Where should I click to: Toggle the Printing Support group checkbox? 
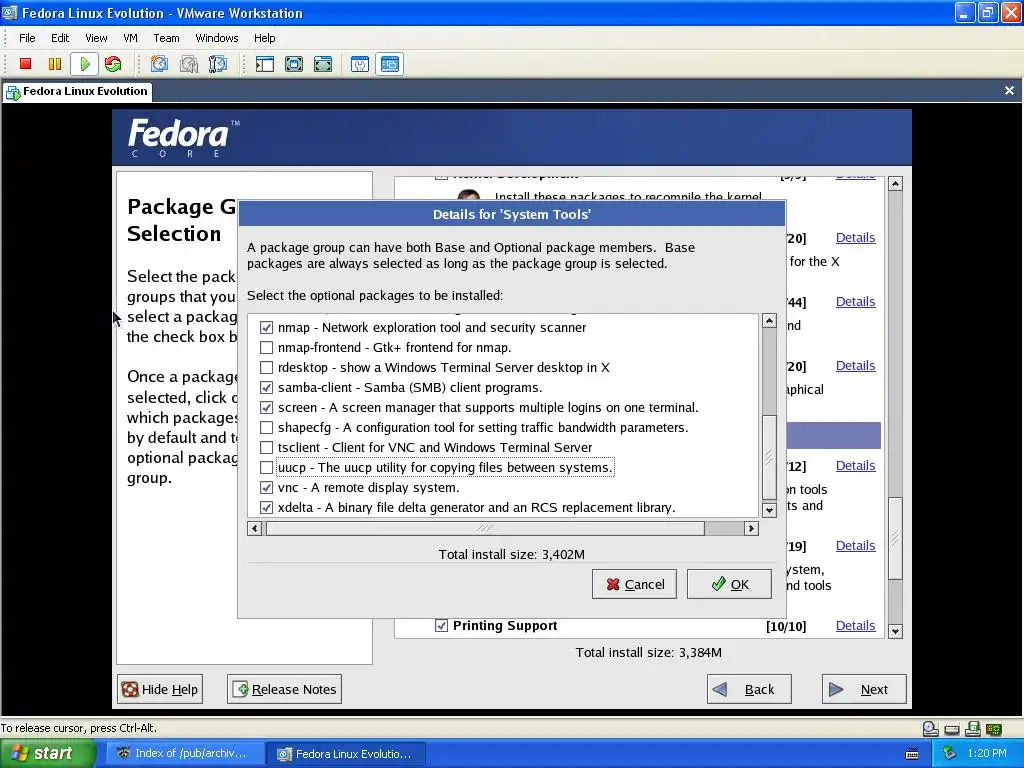(x=441, y=626)
